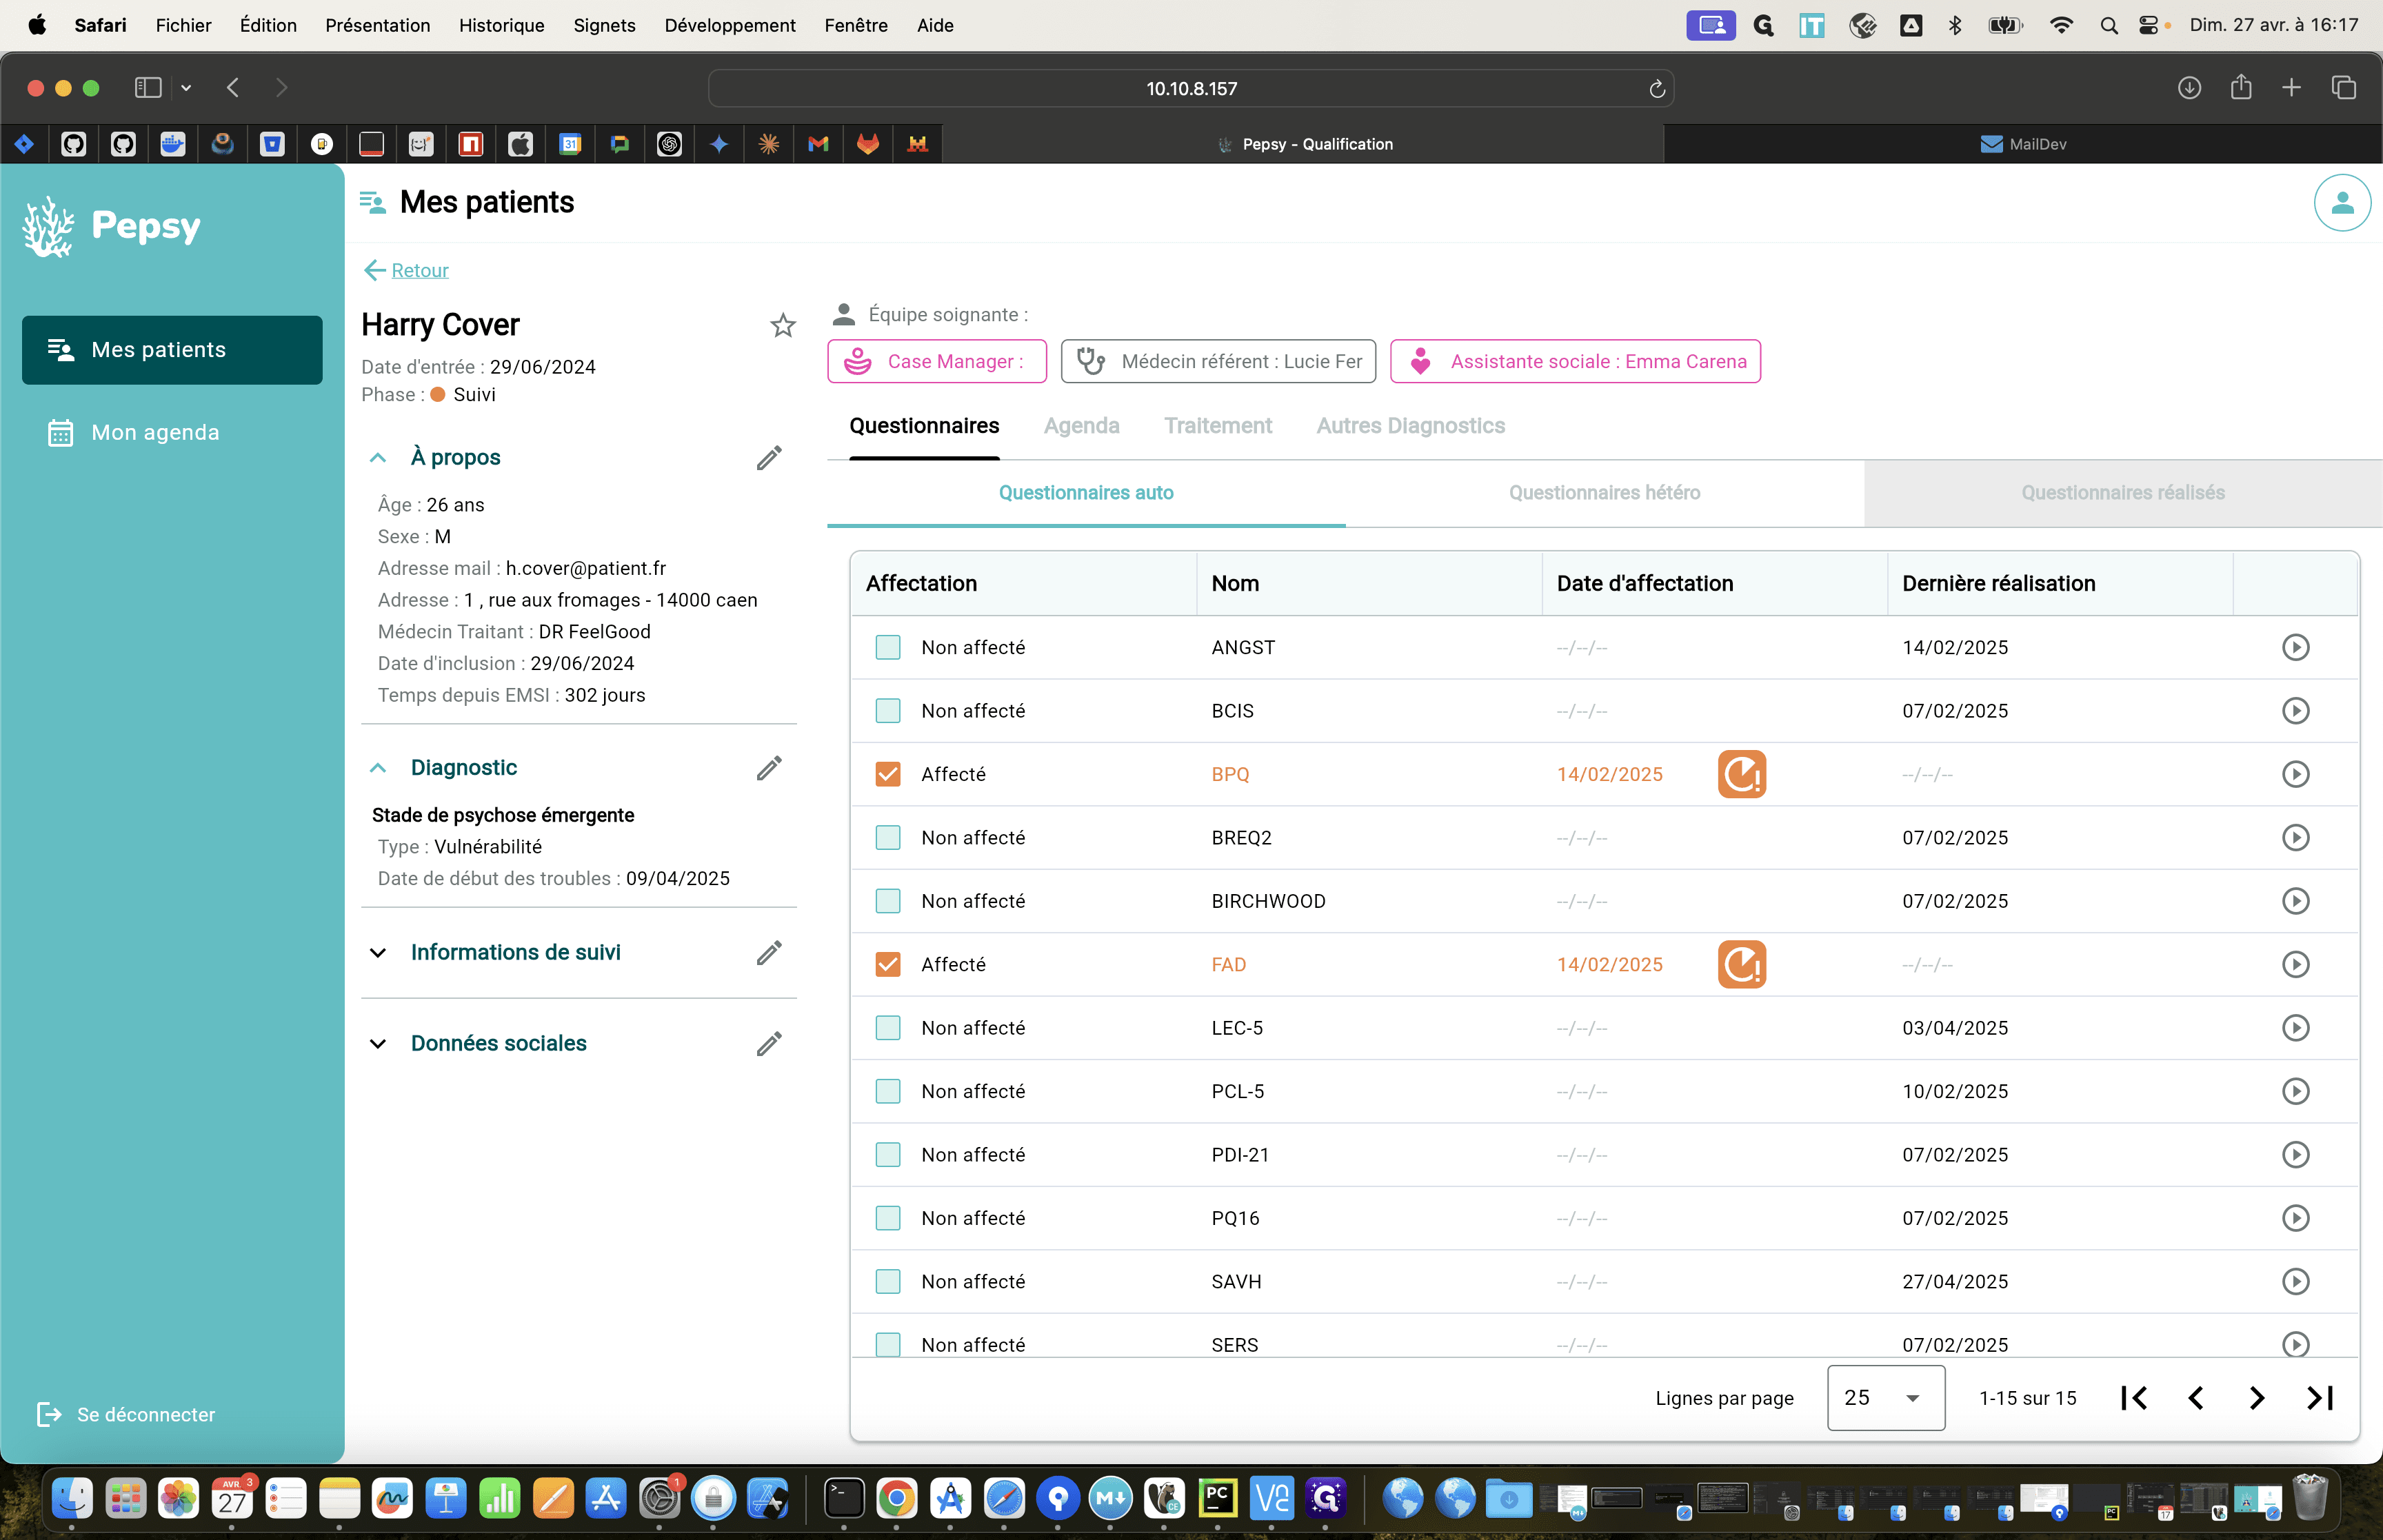Launch the BIRCHWOOD questionnaire play icon
Viewport: 2383px width, 1540px height.
pos(2296,902)
